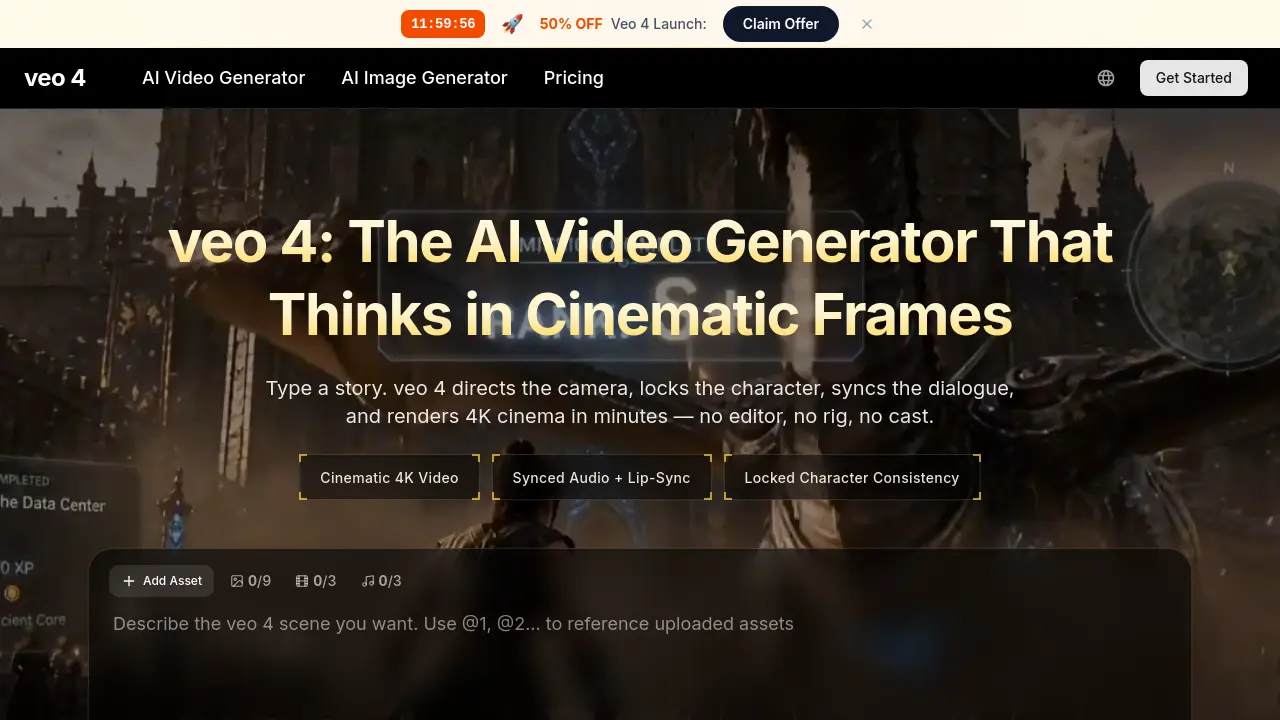Dismiss the promo banner with X
1280x720 pixels.
[x=867, y=24]
